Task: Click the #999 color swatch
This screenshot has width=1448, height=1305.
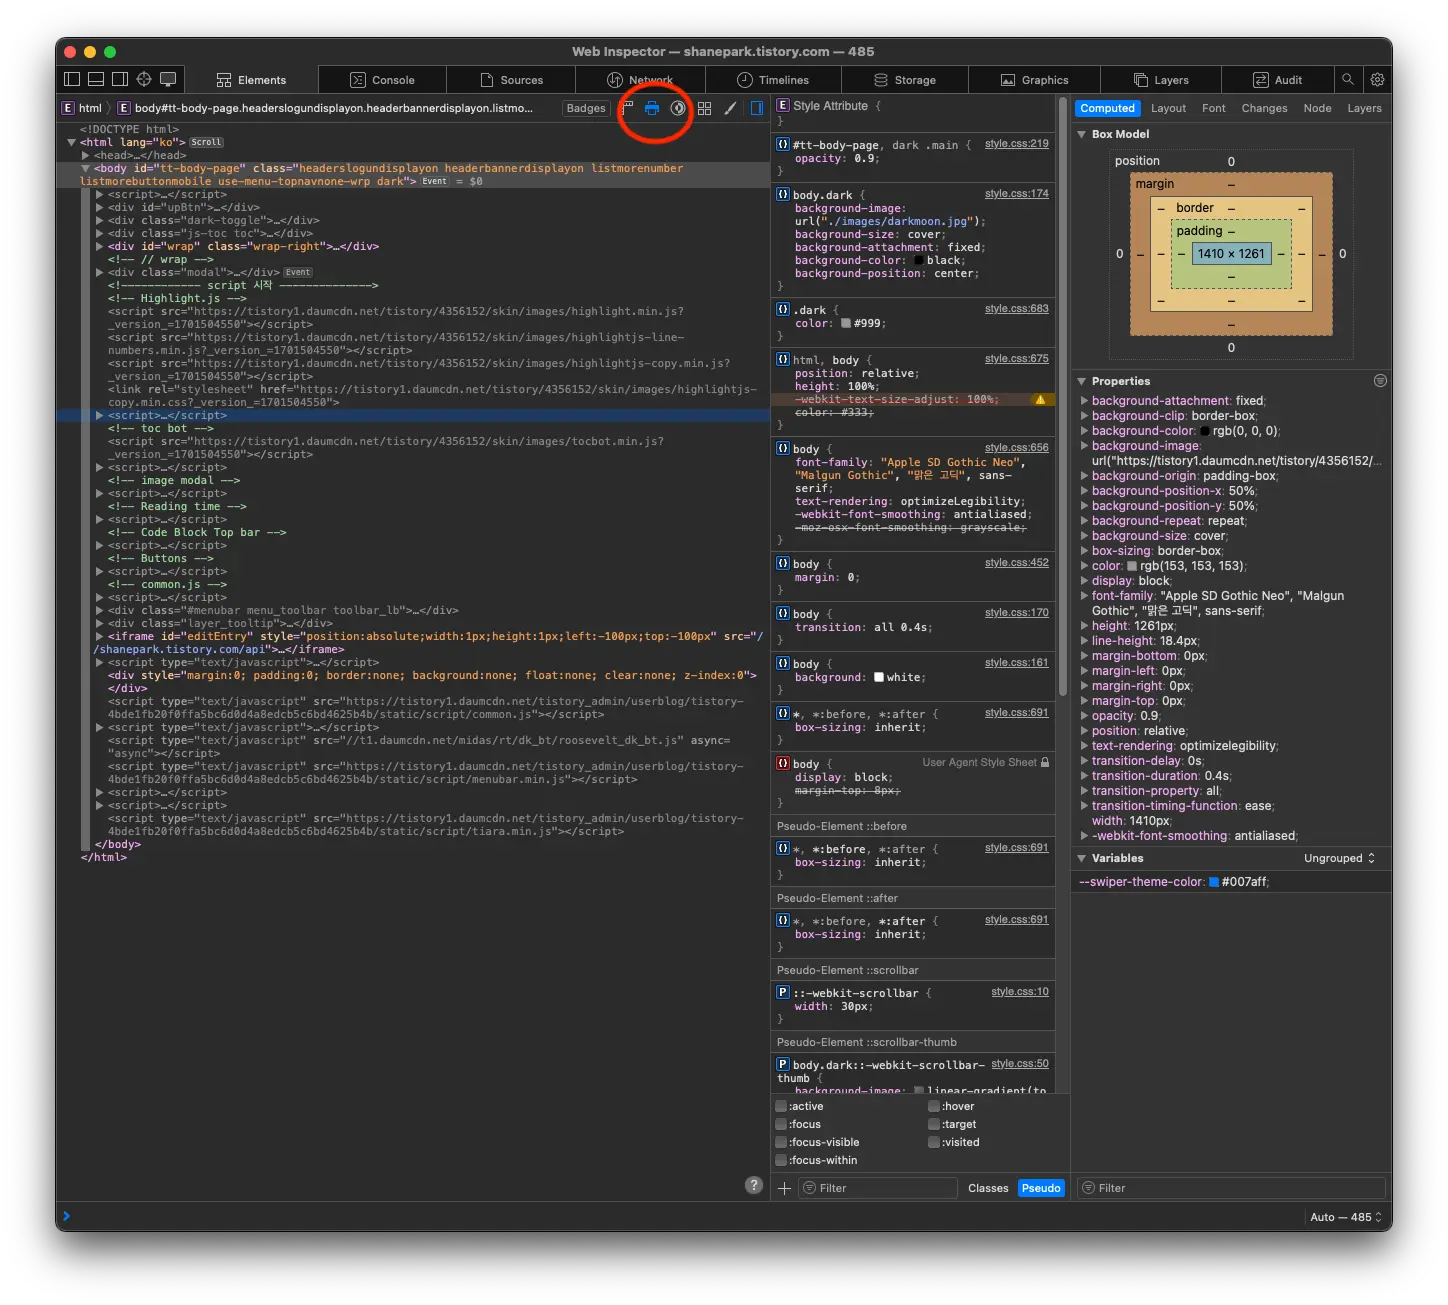Action: (x=846, y=323)
